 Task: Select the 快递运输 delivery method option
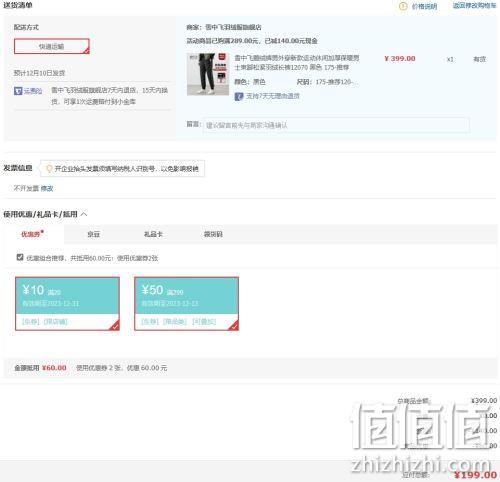click(x=52, y=46)
